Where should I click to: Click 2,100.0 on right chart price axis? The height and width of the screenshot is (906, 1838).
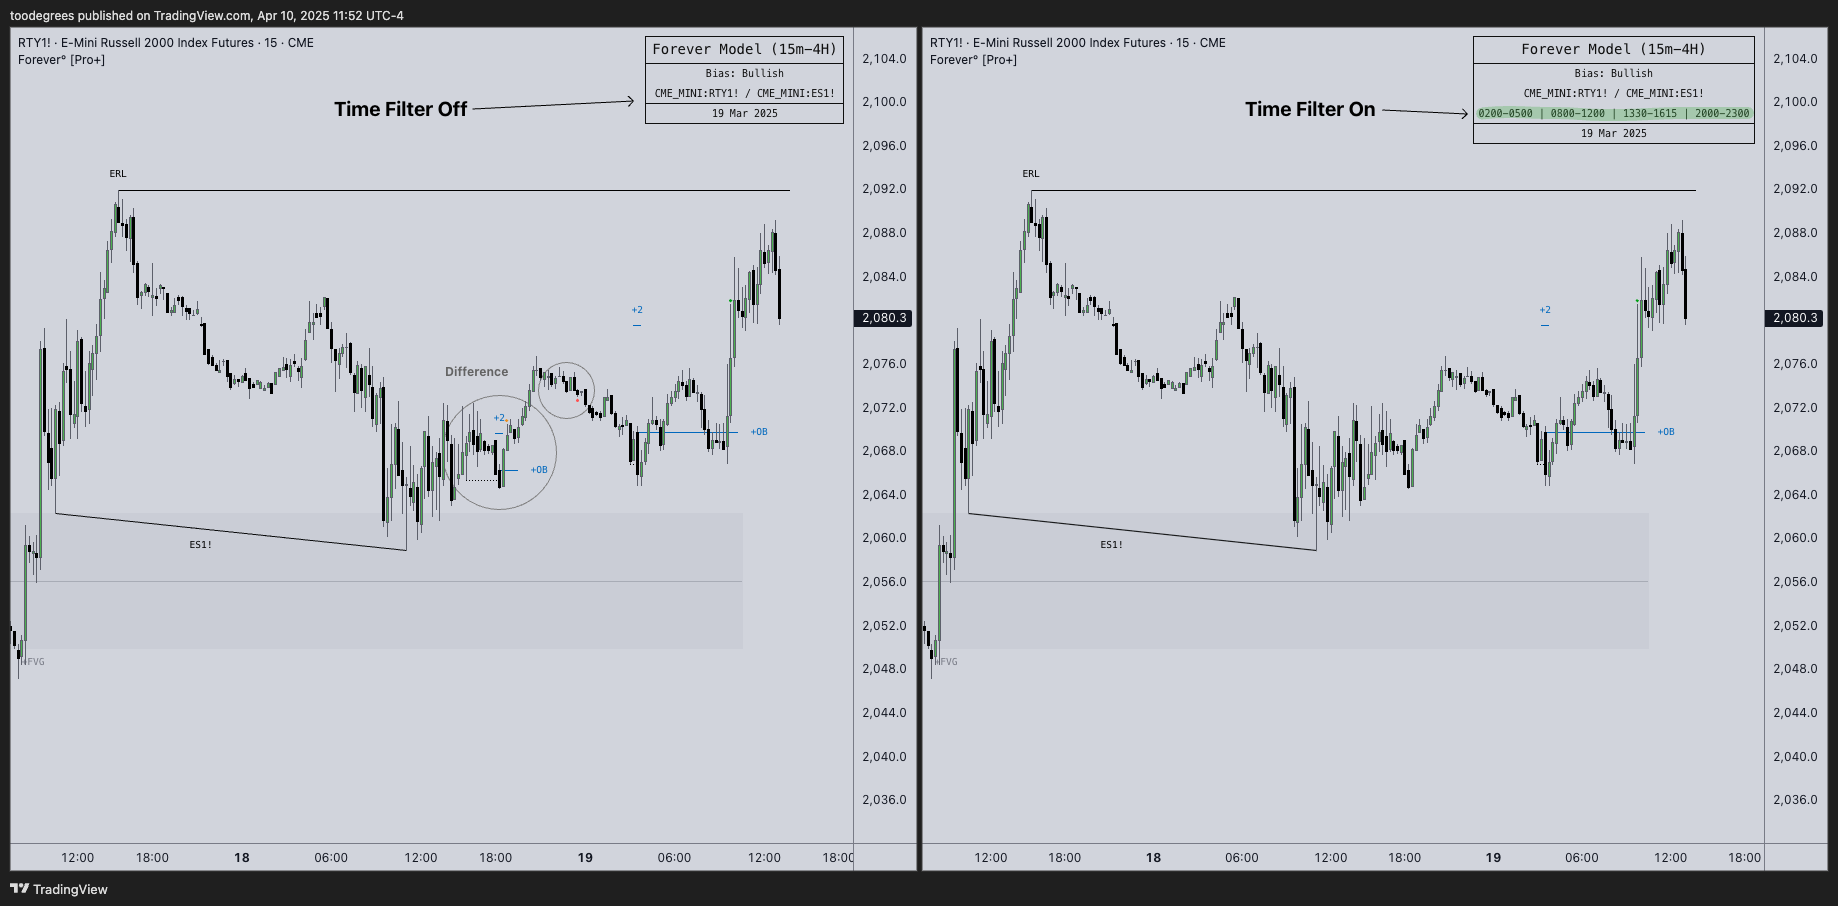click(x=1795, y=102)
